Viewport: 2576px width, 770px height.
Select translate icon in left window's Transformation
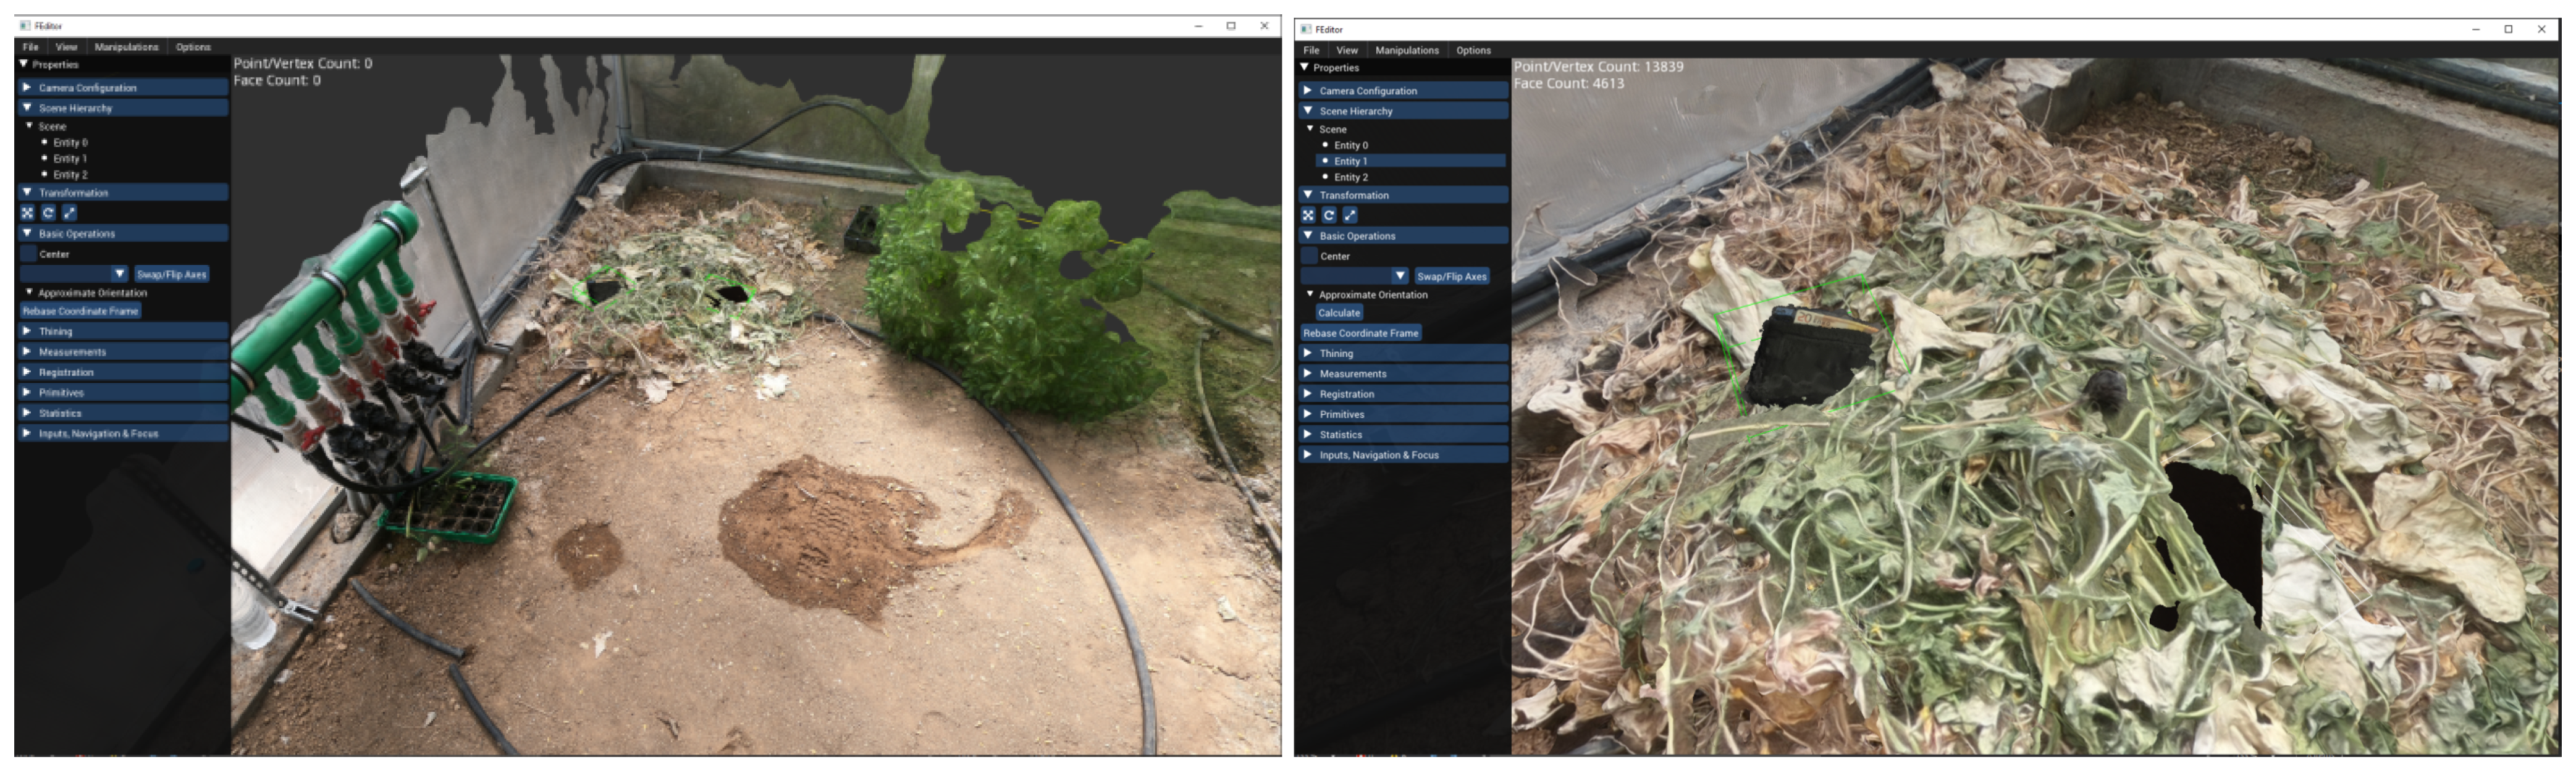[x=27, y=213]
